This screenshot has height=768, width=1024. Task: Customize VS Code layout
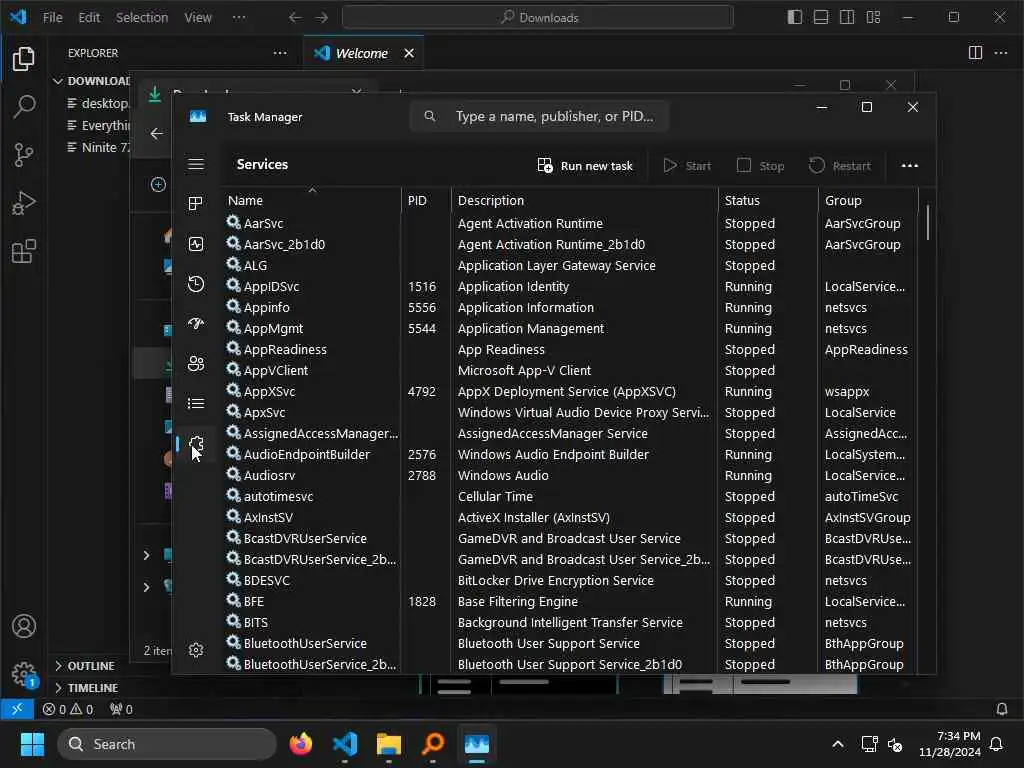(x=873, y=18)
